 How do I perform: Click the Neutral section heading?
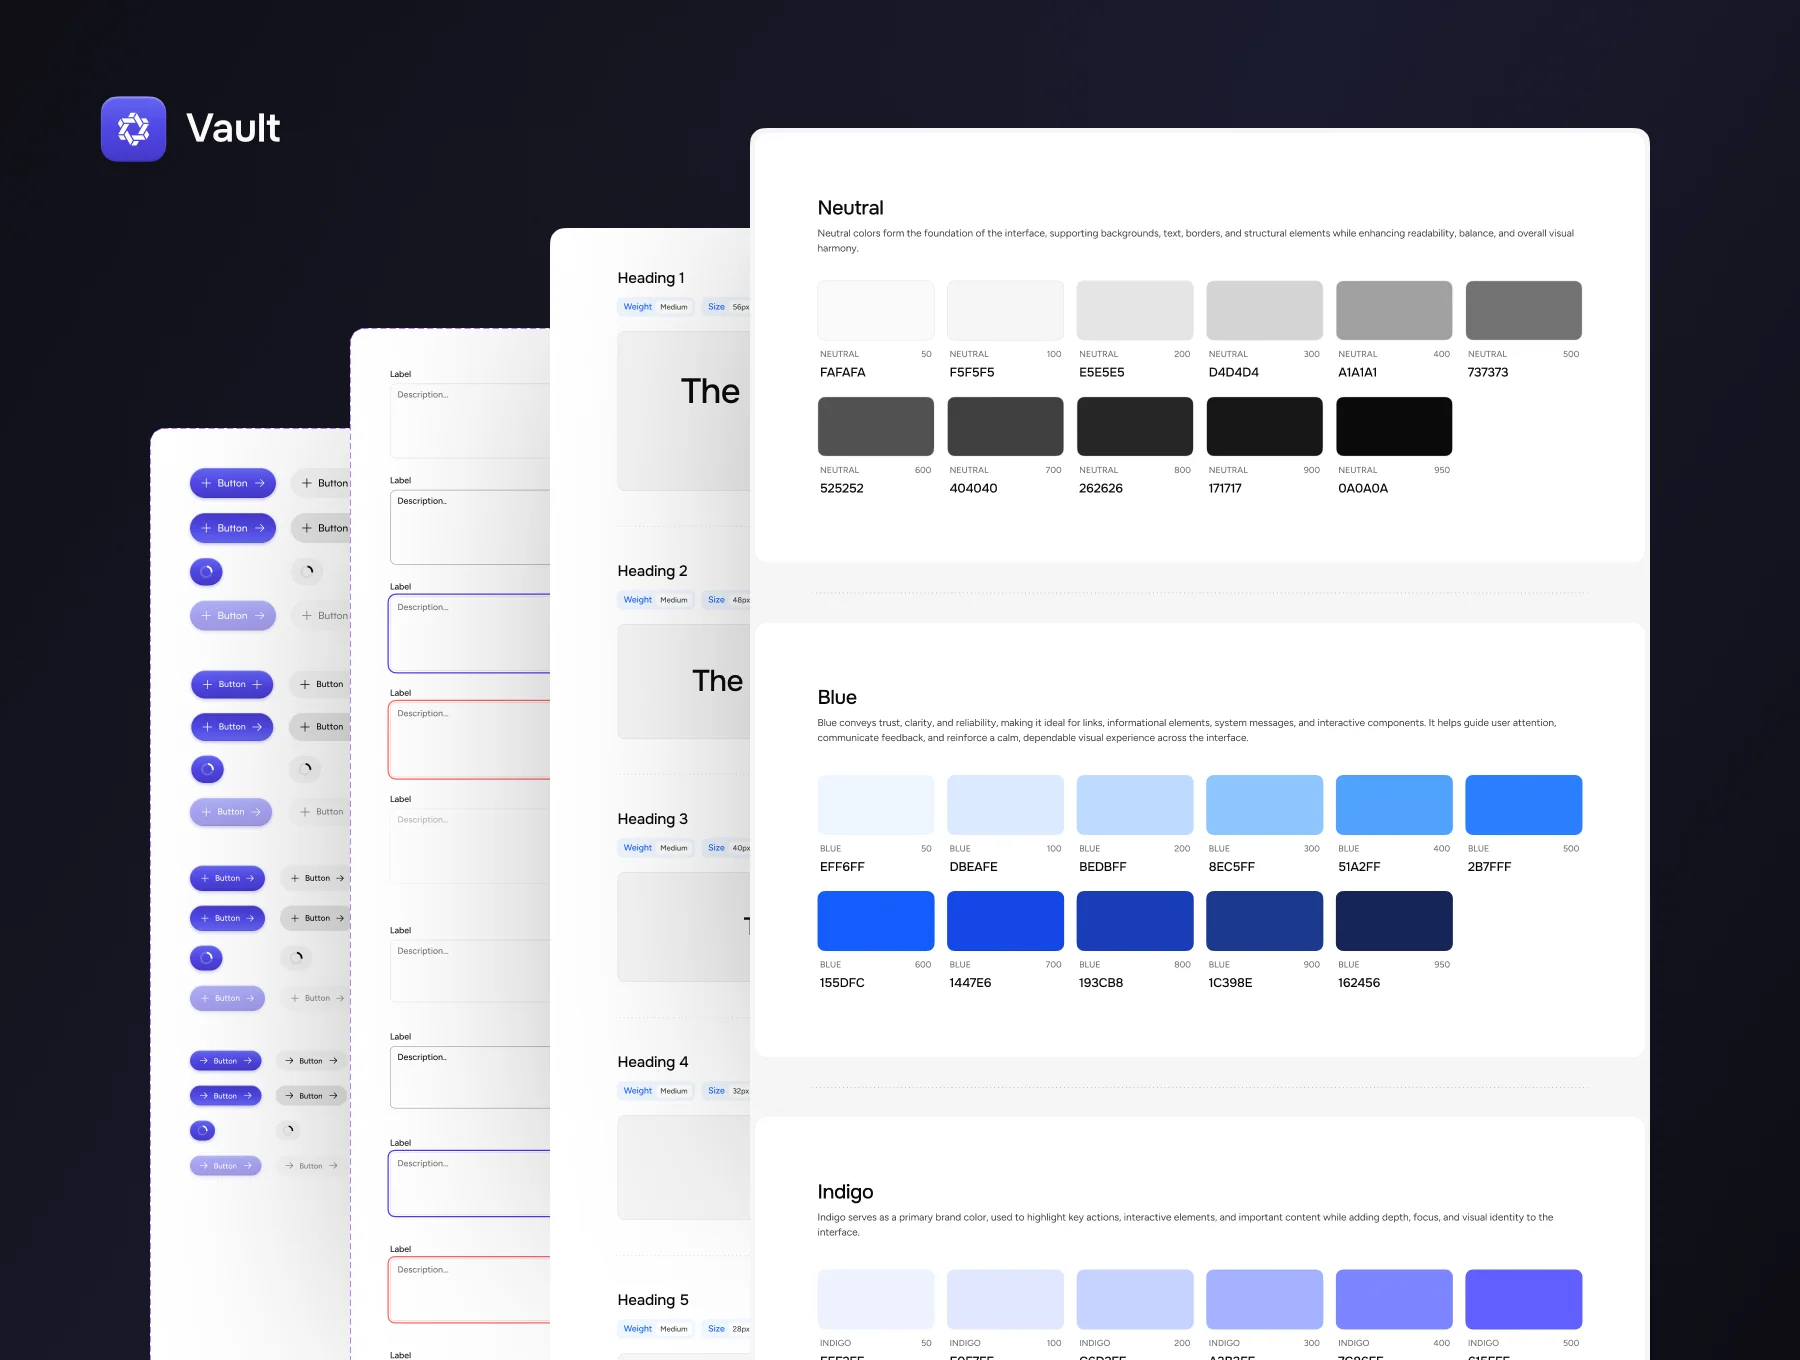click(x=850, y=208)
